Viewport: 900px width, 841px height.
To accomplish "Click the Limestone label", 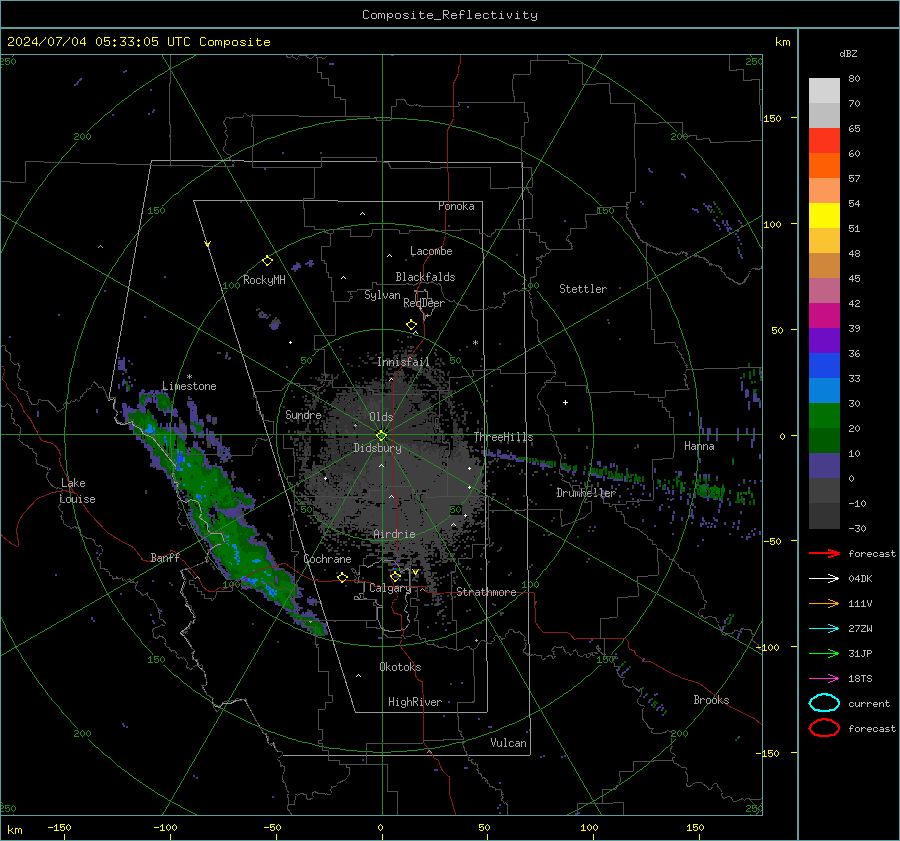I will [189, 386].
